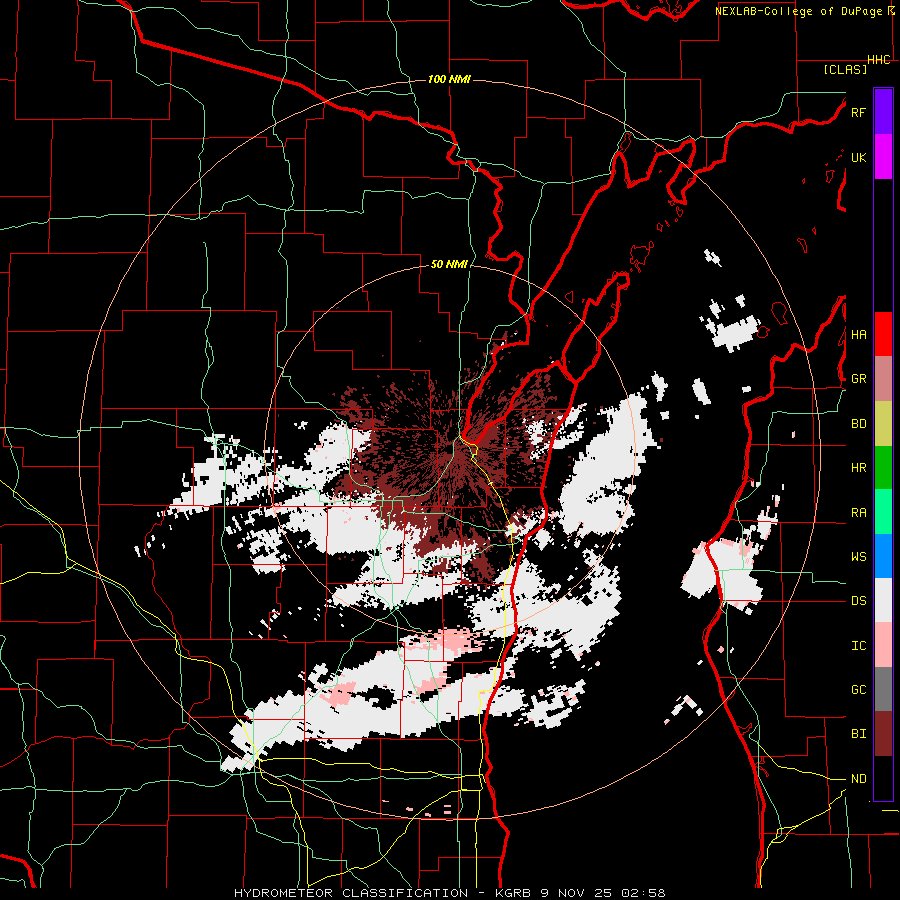Screen dimensions: 900x900
Task: Click the 'HYDROMETEOR CLASSIFICATION - KGRB' caption text
Action: click(382, 893)
